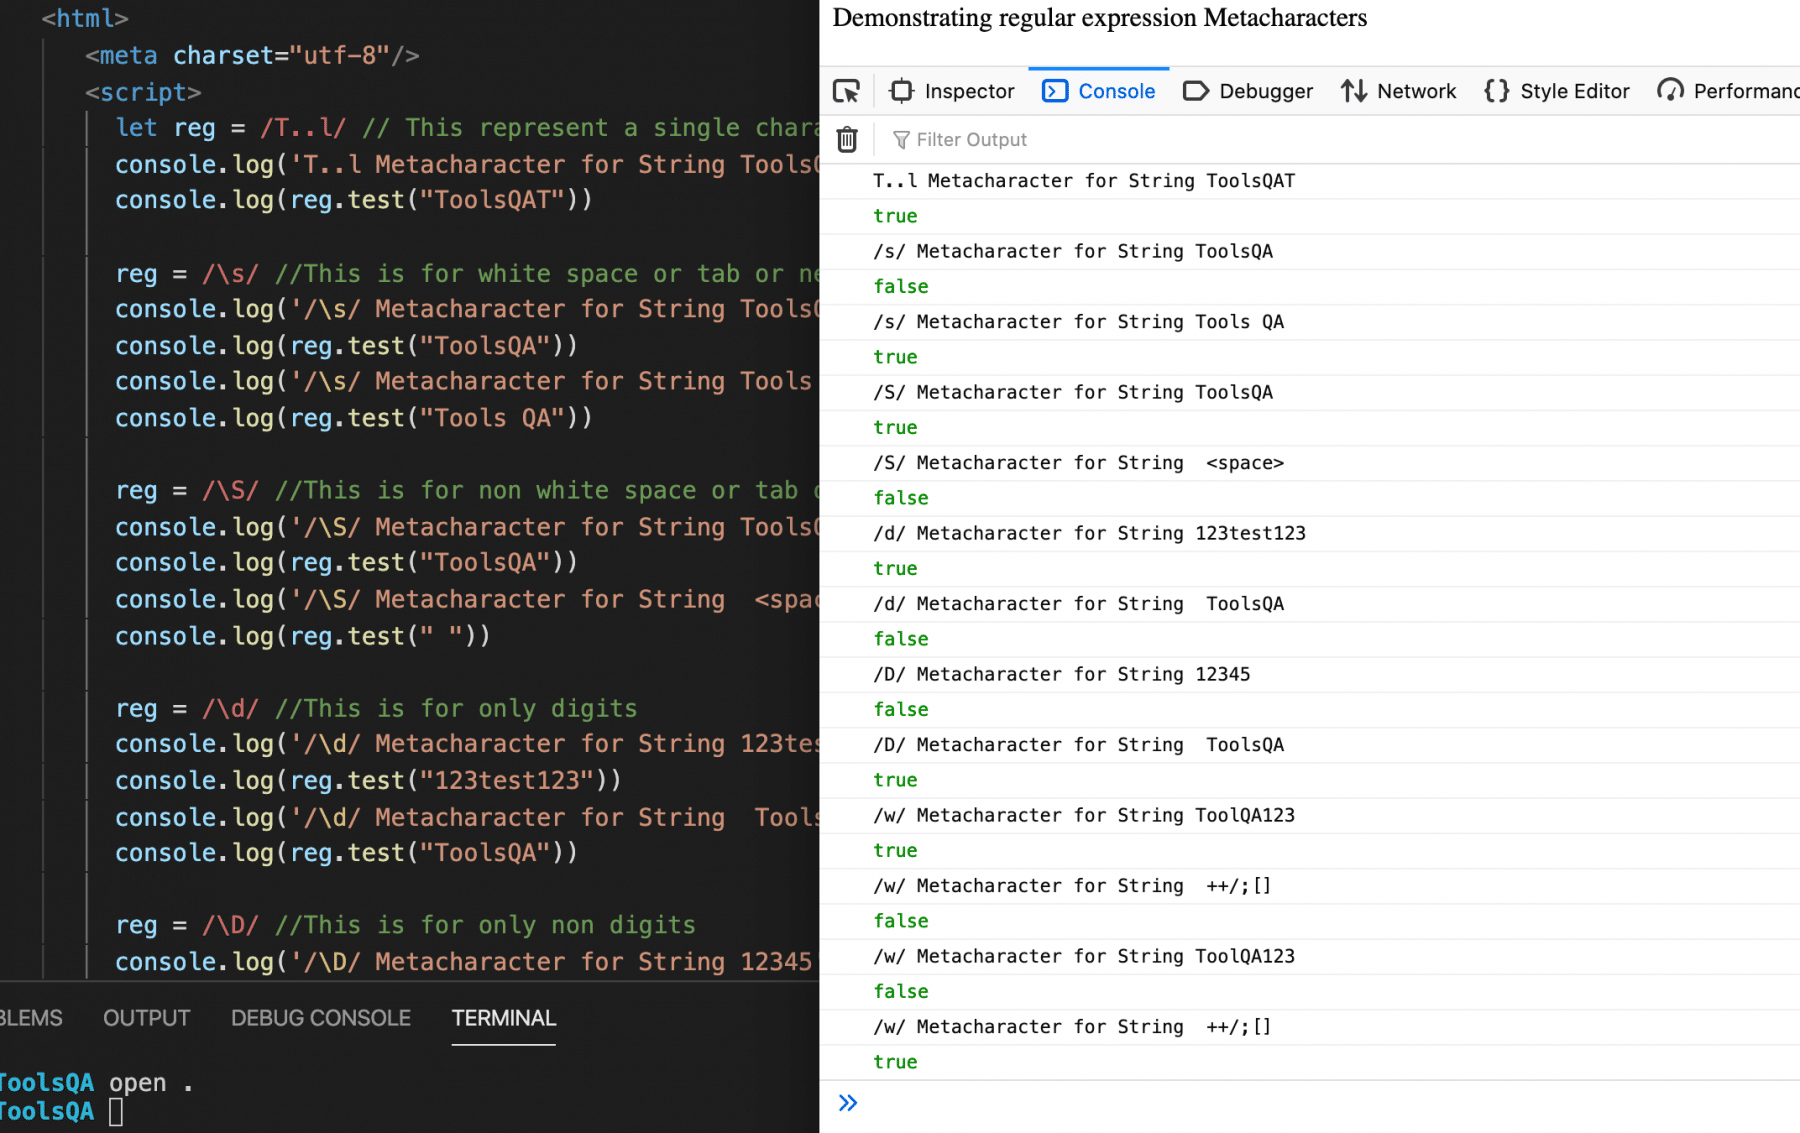
Task: Select the OUTPUT panel tab
Action: coord(146,1018)
